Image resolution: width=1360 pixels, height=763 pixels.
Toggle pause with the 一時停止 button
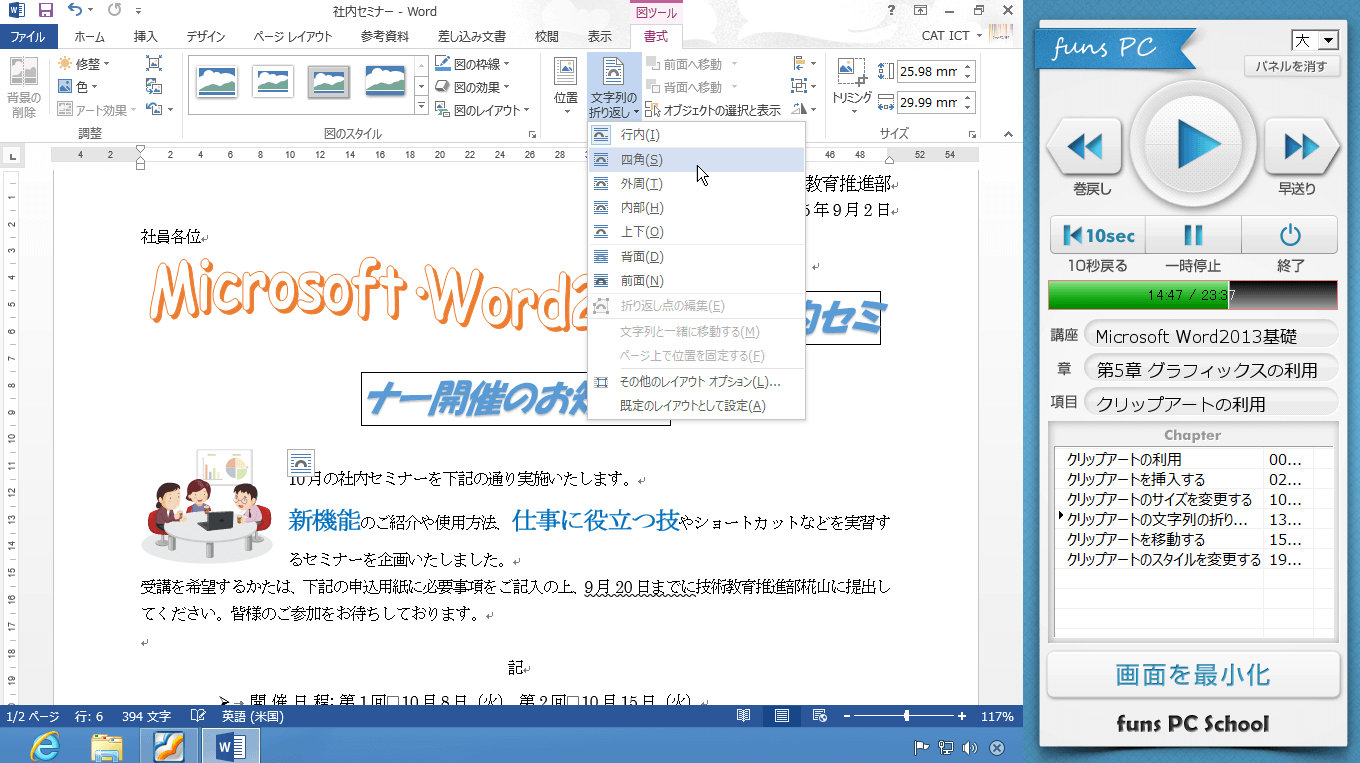(1192, 235)
